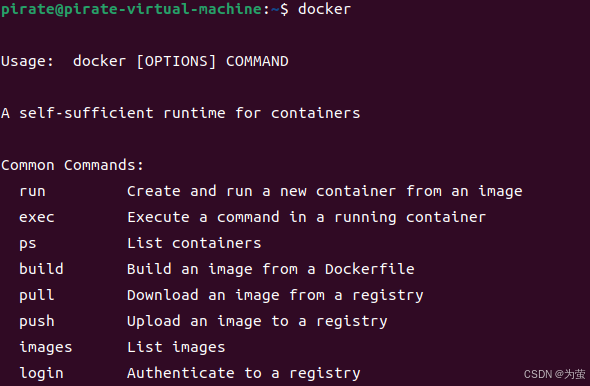This screenshot has height=386, width=590.
Task: Select the 'exec' command text
Action: [x=37, y=217]
